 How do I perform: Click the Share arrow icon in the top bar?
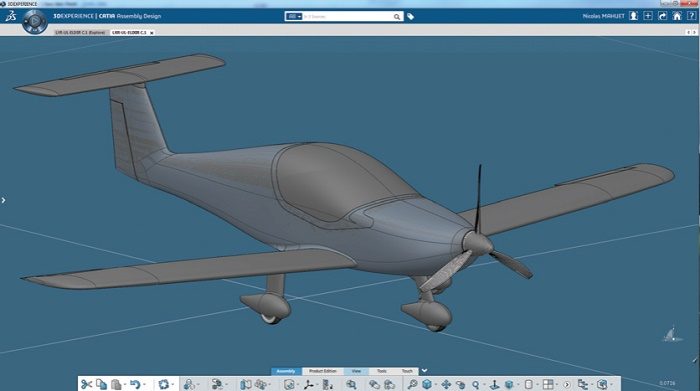[662, 16]
